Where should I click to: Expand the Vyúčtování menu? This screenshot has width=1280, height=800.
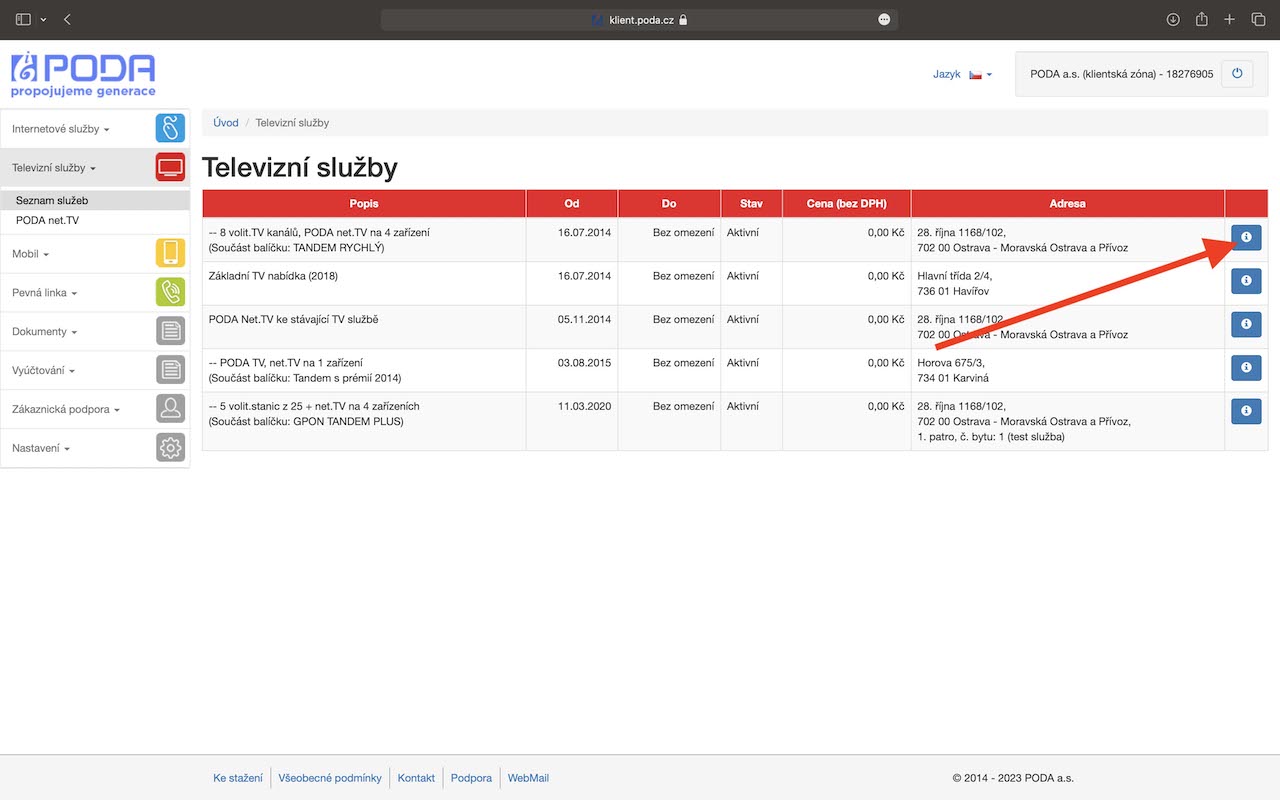(43, 371)
